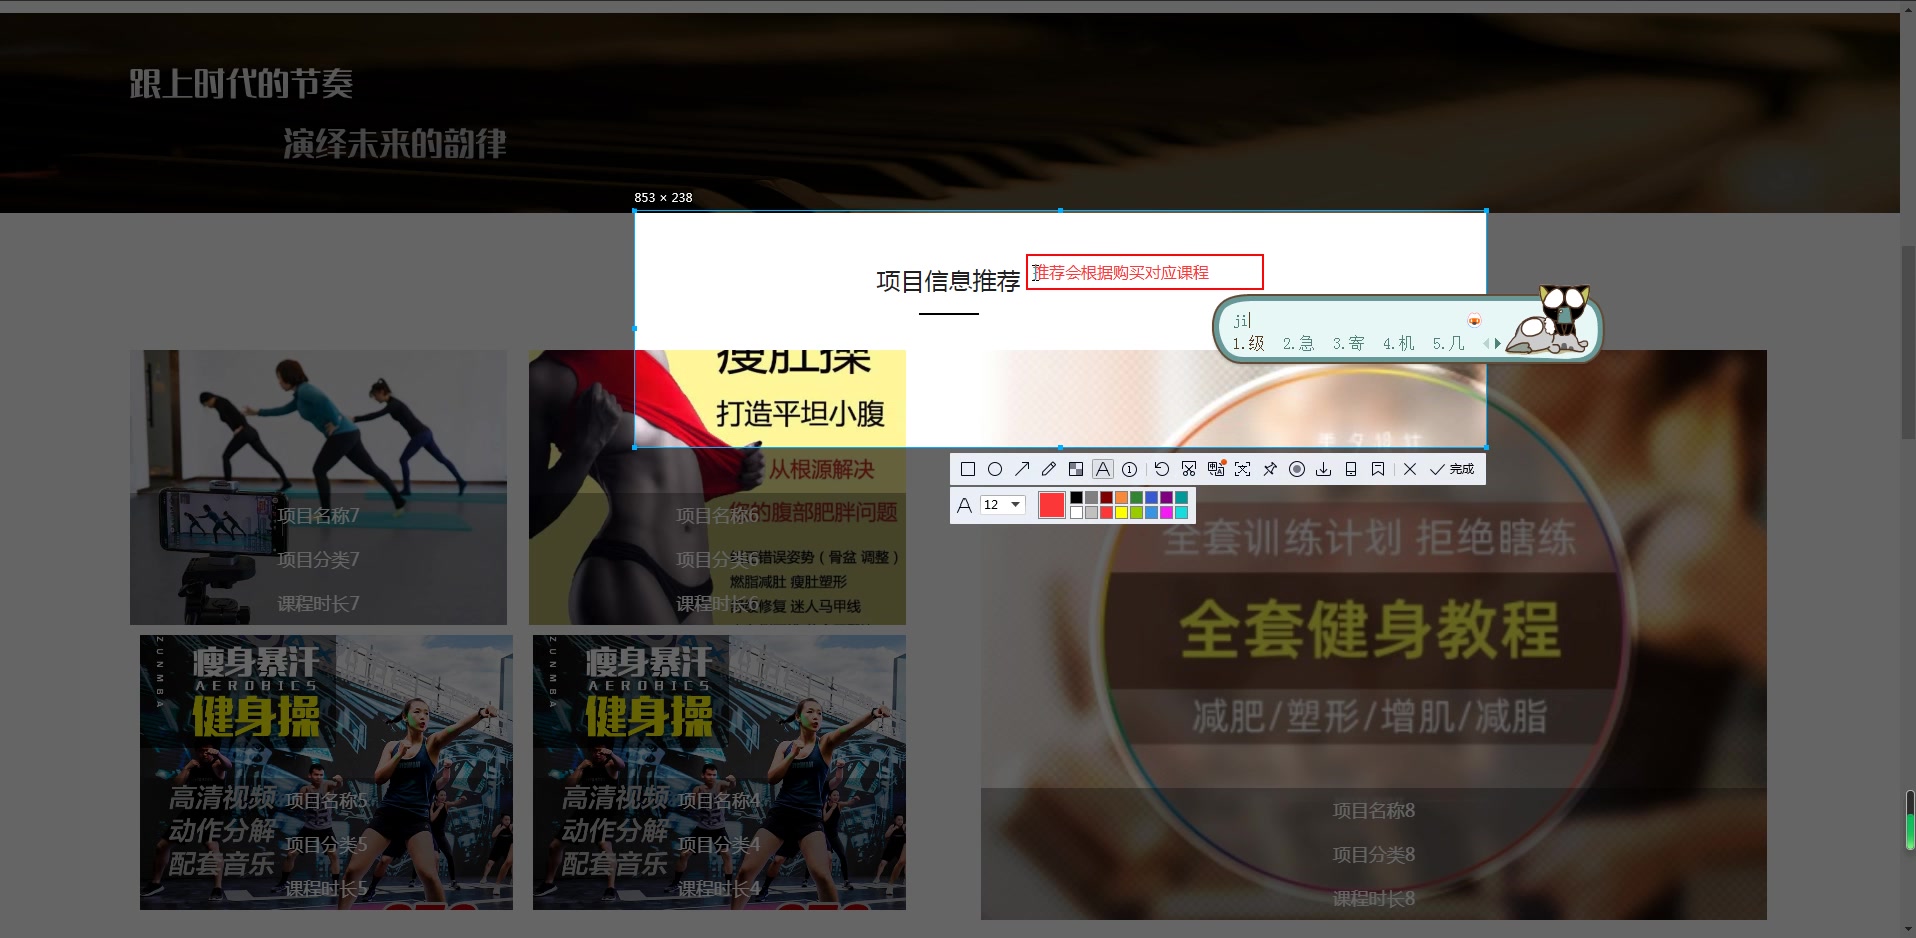Image resolution: width=1916 pixels, height=938 pixels.
Task: Select the text annotation tool (A)
Action: coord(1103,468)
